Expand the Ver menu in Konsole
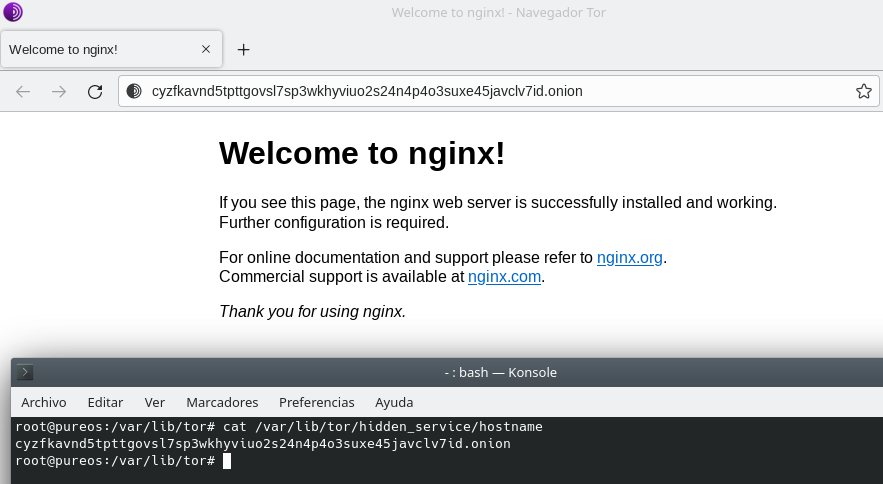883x484 pixels. [x=154, y=402]
